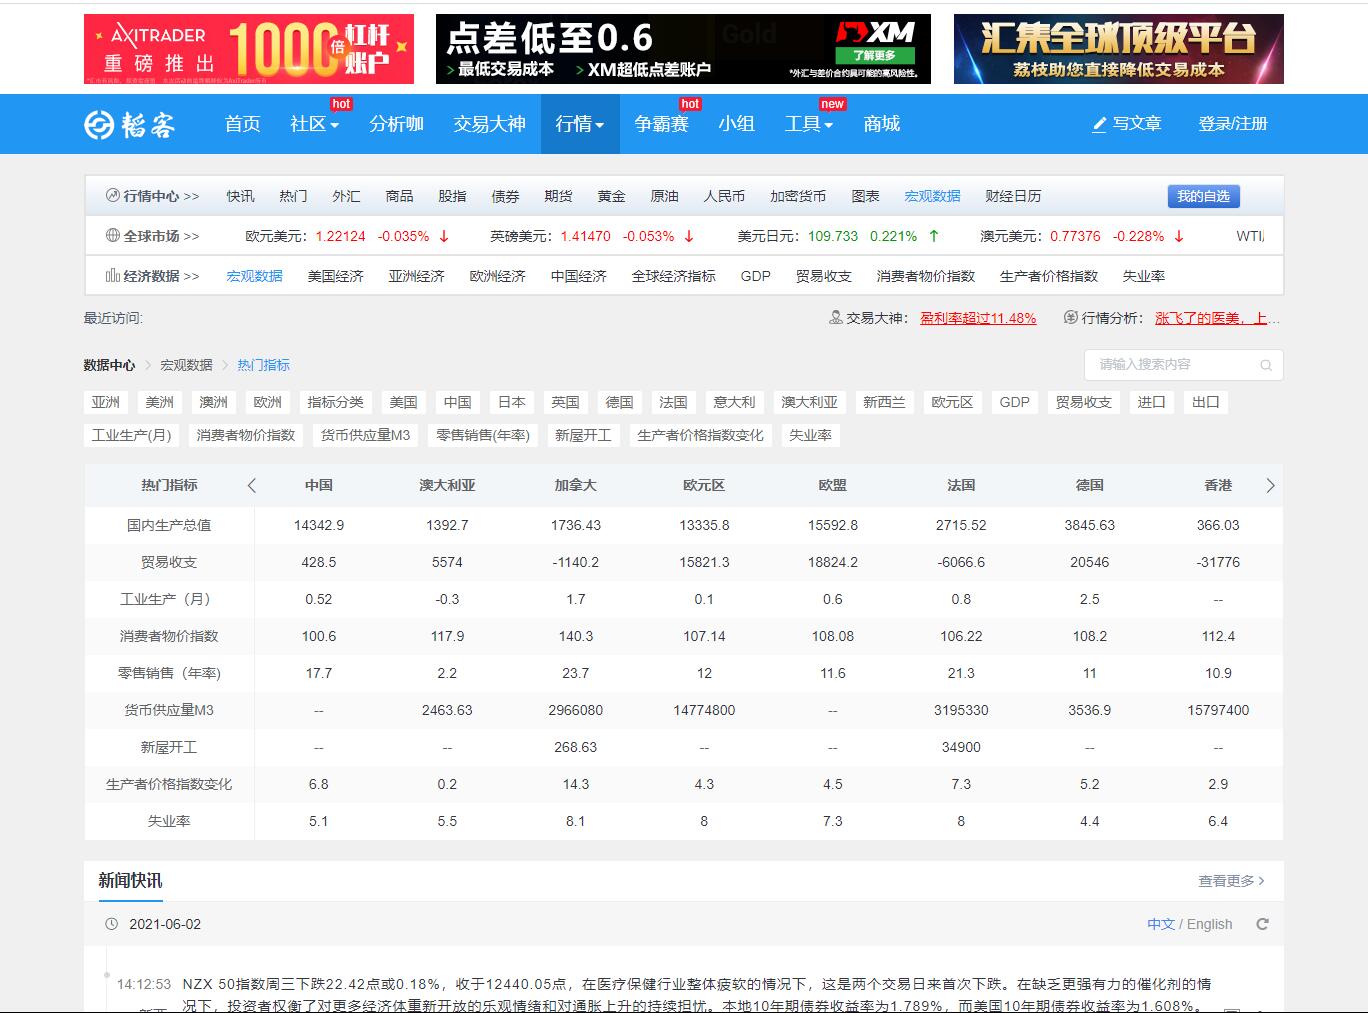Open the AxiTrader banner advertisement
Viewport: 1368px width, 1013px height.
coord(248,49)
